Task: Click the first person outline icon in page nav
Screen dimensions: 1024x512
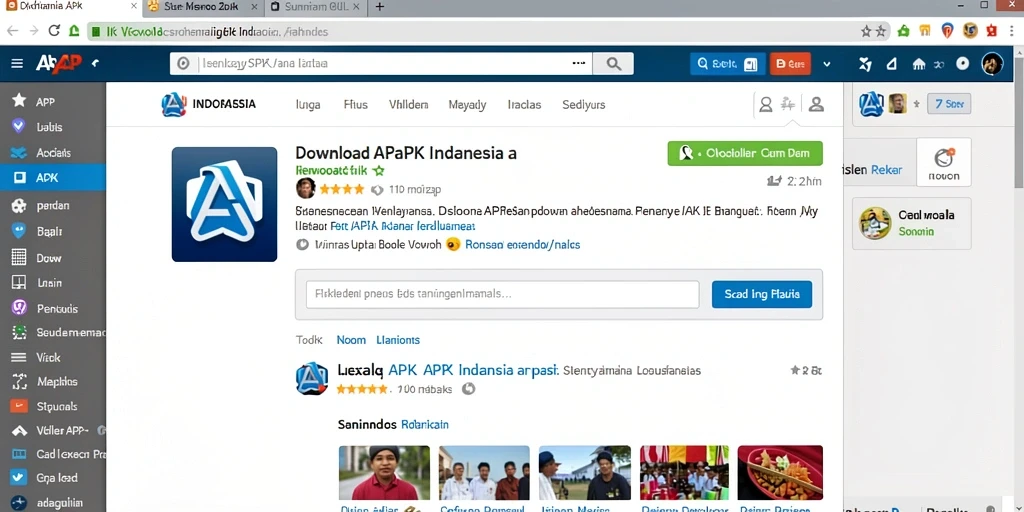Action: click(x=765, y=104)
